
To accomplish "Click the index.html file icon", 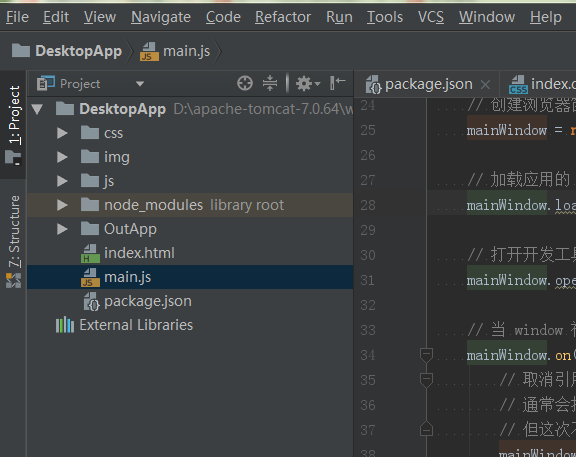I will click(90, 253).
